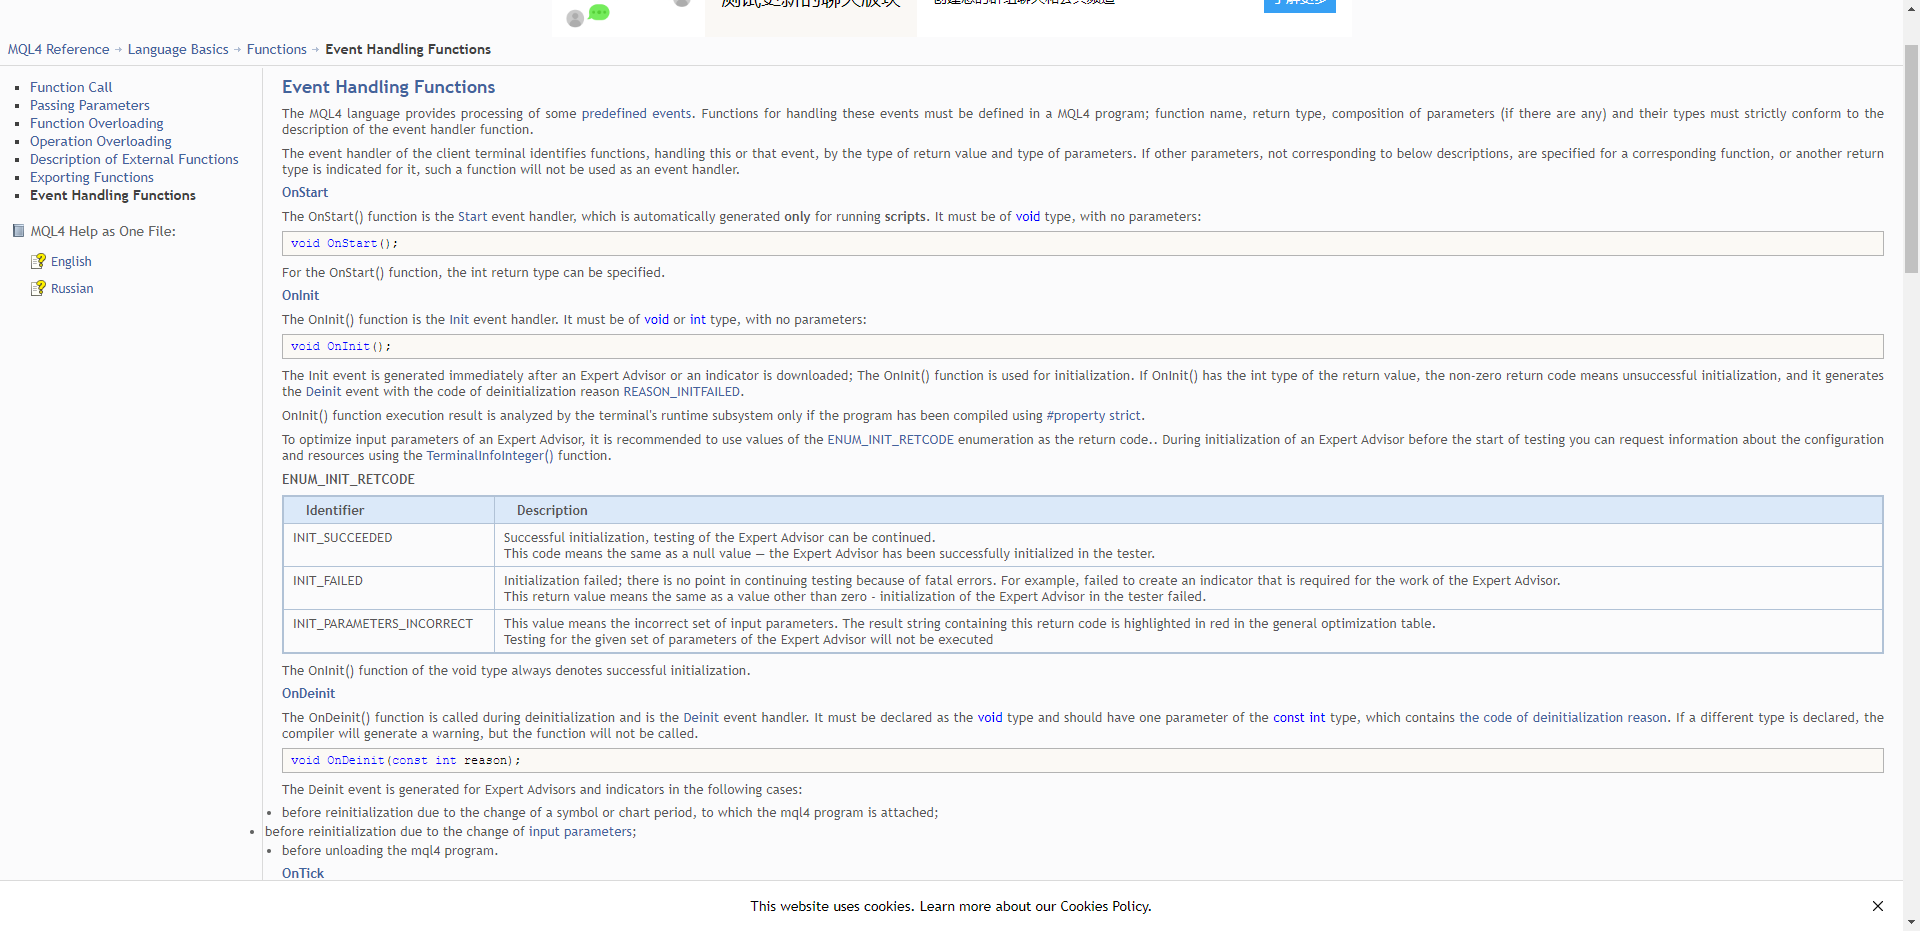This screenshot has height=931, width=1920.
Task: Click the Russian help file link
Action: [x=72, y=288]
